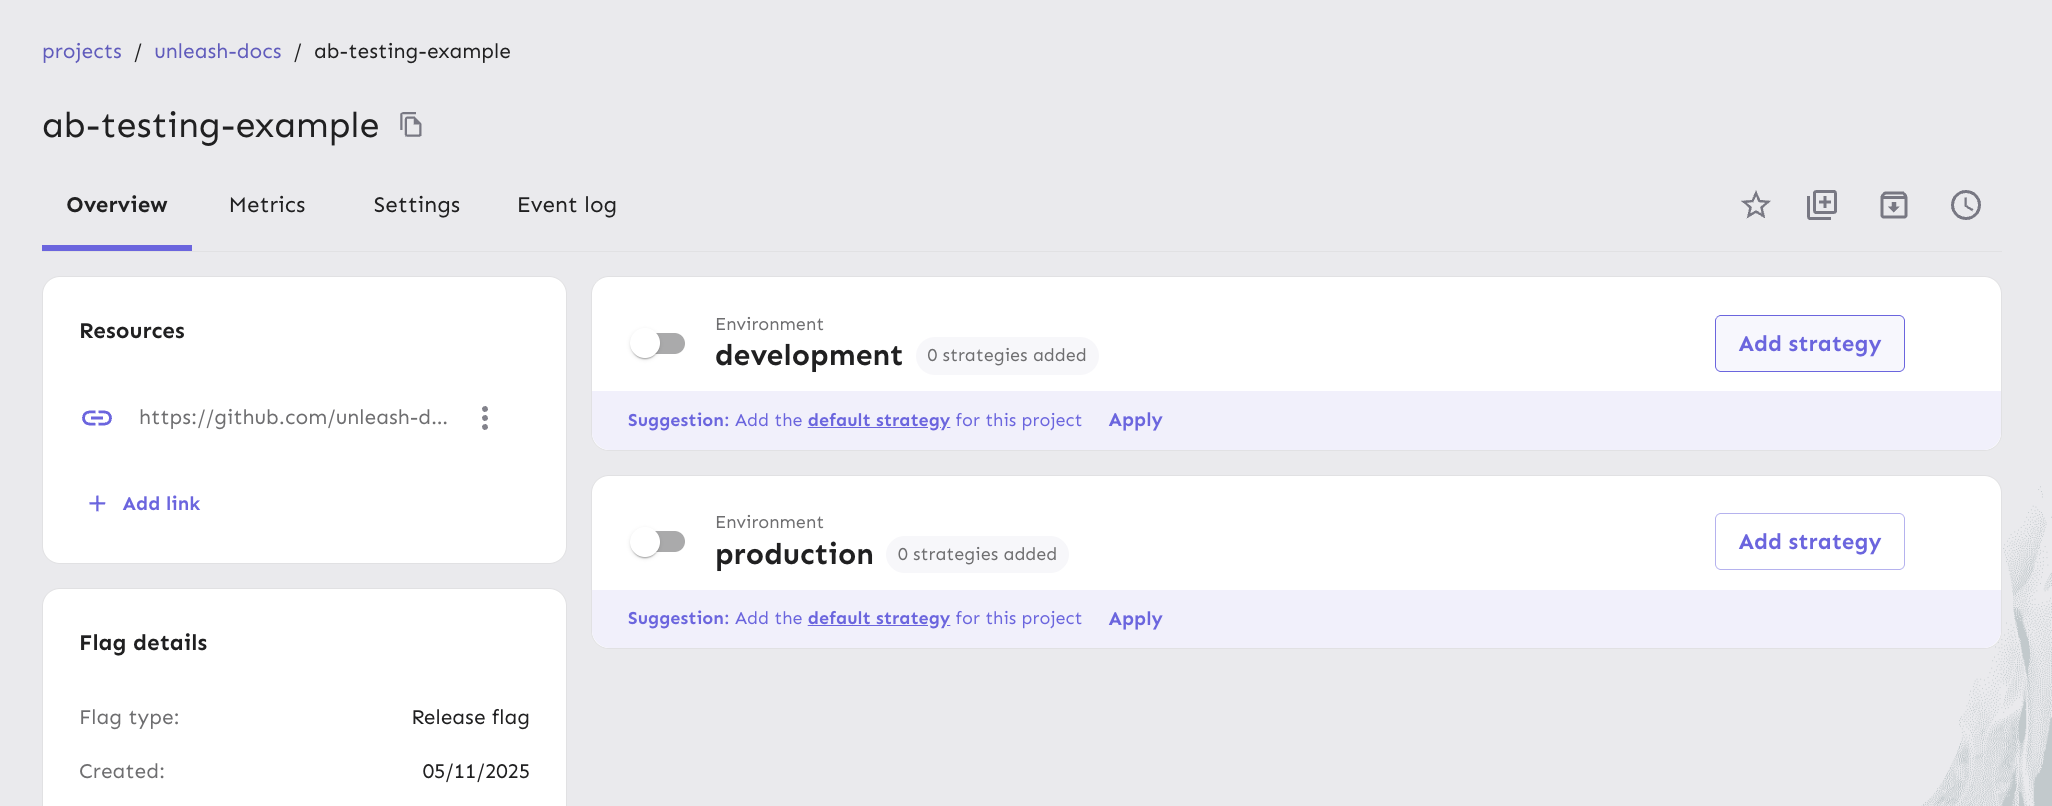Favorite this flag with the star icon

pyautogui.click(x=1755, y=205)
